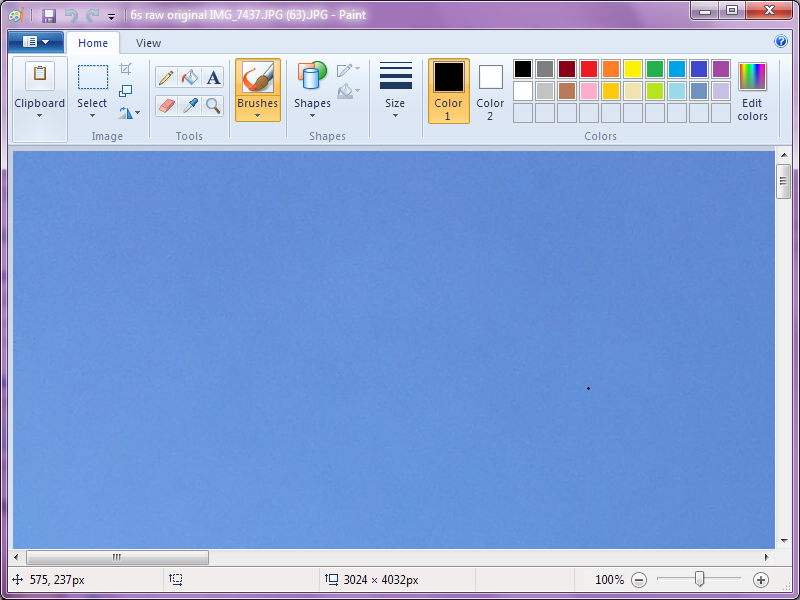Click the Redo arrow in quick access toolbar
Screen dimensions: 800x600
[92, 15]
